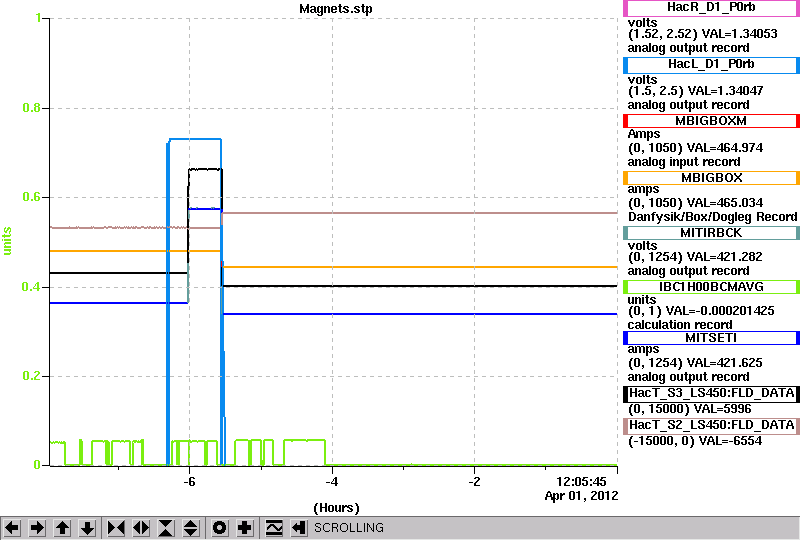800x540 pixels.
Task: Click the return-to-scrolling arrow icon
Action: pyautogui.click(x=299, y=527)
